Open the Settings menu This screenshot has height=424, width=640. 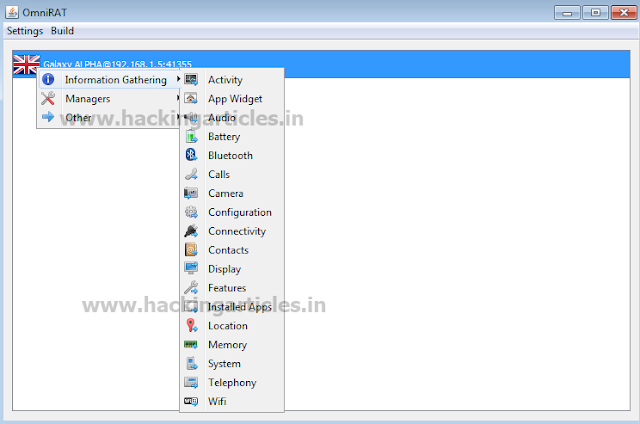click(25, 31)
